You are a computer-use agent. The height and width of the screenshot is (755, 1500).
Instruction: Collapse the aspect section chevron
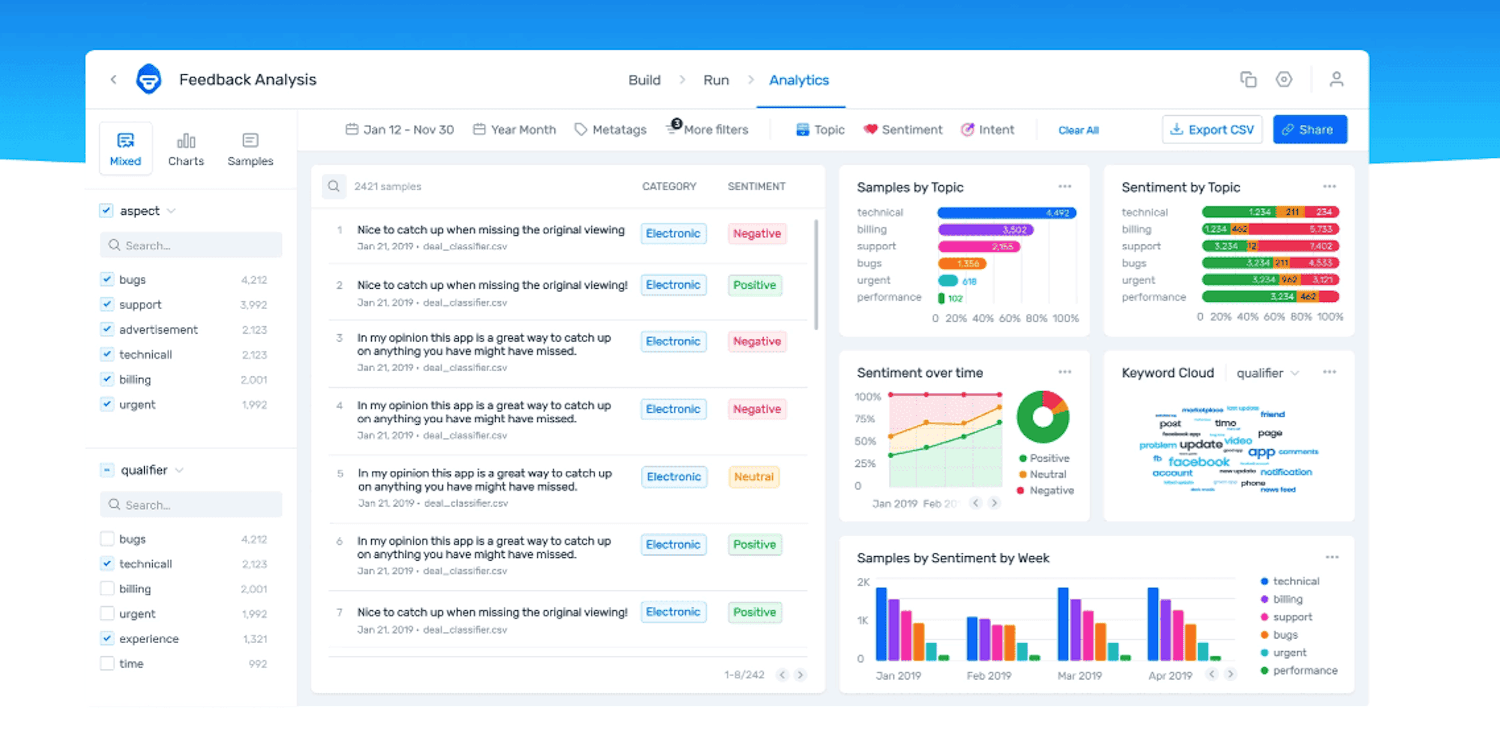171,211
